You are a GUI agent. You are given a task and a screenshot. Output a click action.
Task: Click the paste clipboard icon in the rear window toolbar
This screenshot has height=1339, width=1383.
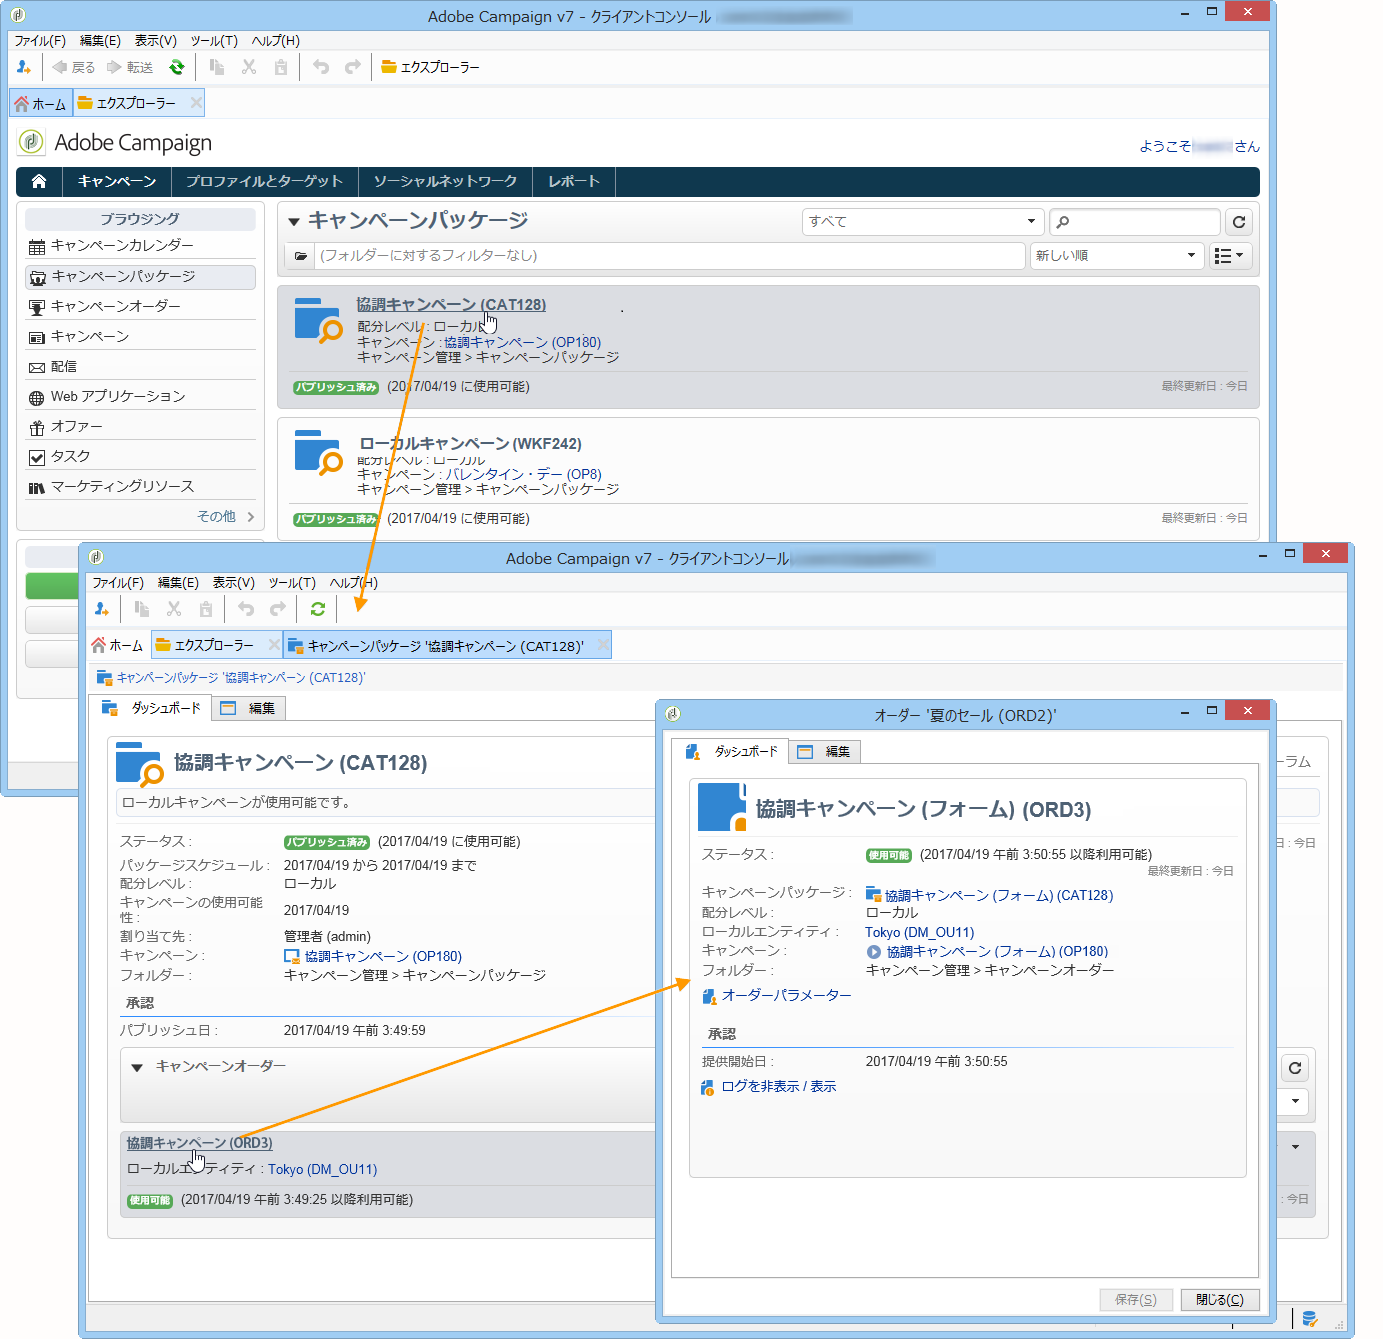[x=281, y=67]
